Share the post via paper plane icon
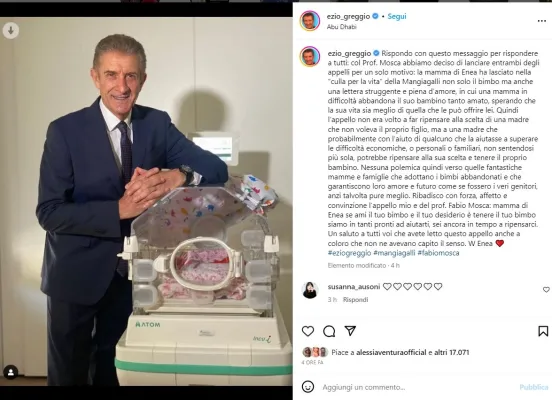The image size is (552, 400). (350, 331)
